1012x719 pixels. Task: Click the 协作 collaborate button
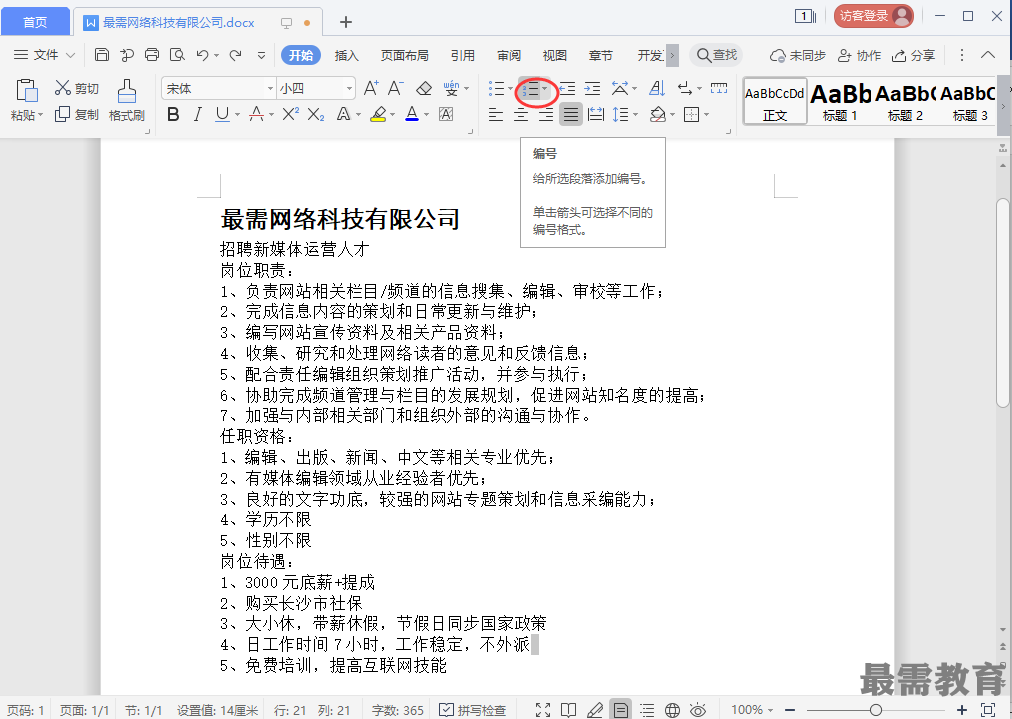[859, 56]
